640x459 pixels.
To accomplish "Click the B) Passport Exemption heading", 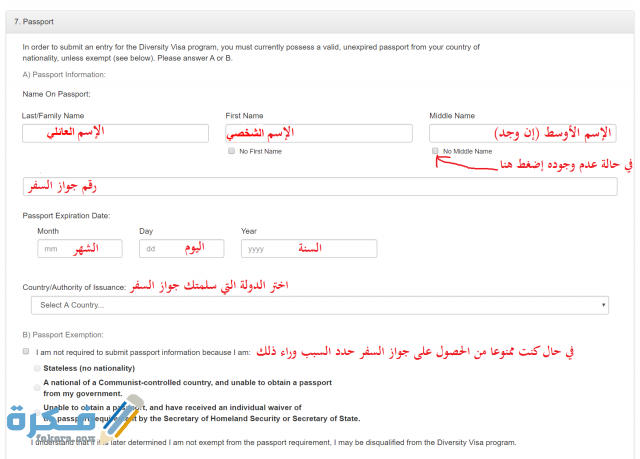I will click(62, 334).
